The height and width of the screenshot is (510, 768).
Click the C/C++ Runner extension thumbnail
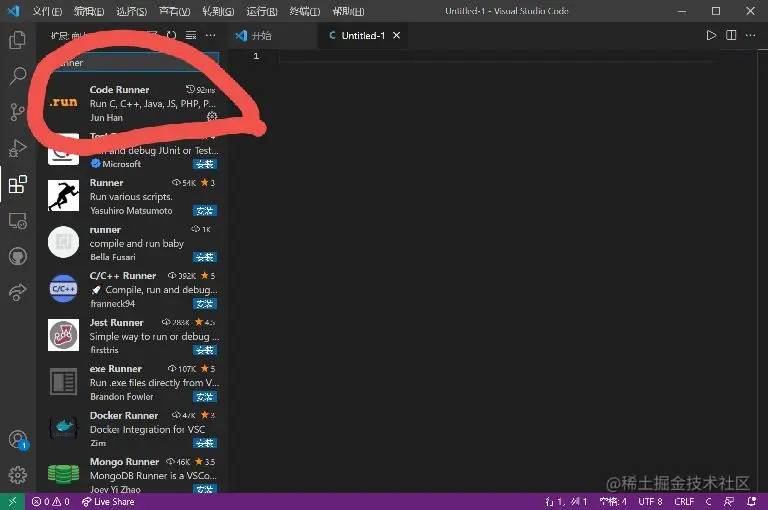(63, 289)
